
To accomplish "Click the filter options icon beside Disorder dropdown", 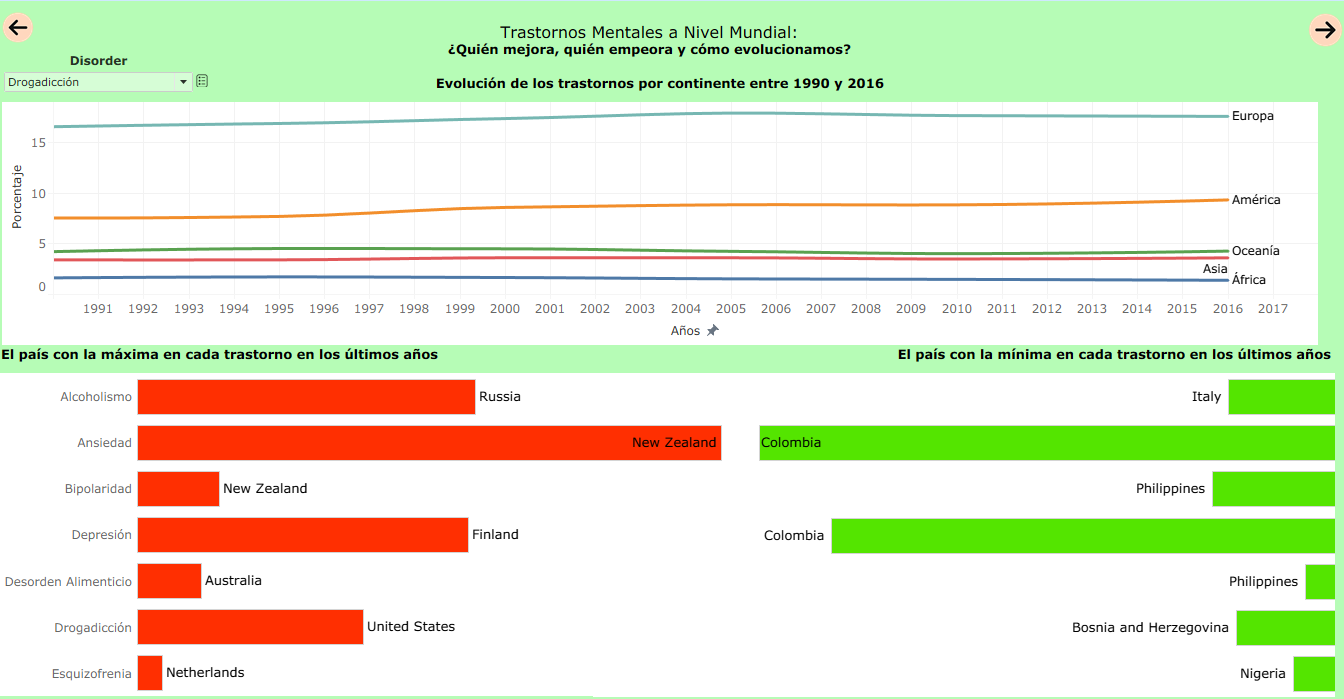I will click(202, 81).
